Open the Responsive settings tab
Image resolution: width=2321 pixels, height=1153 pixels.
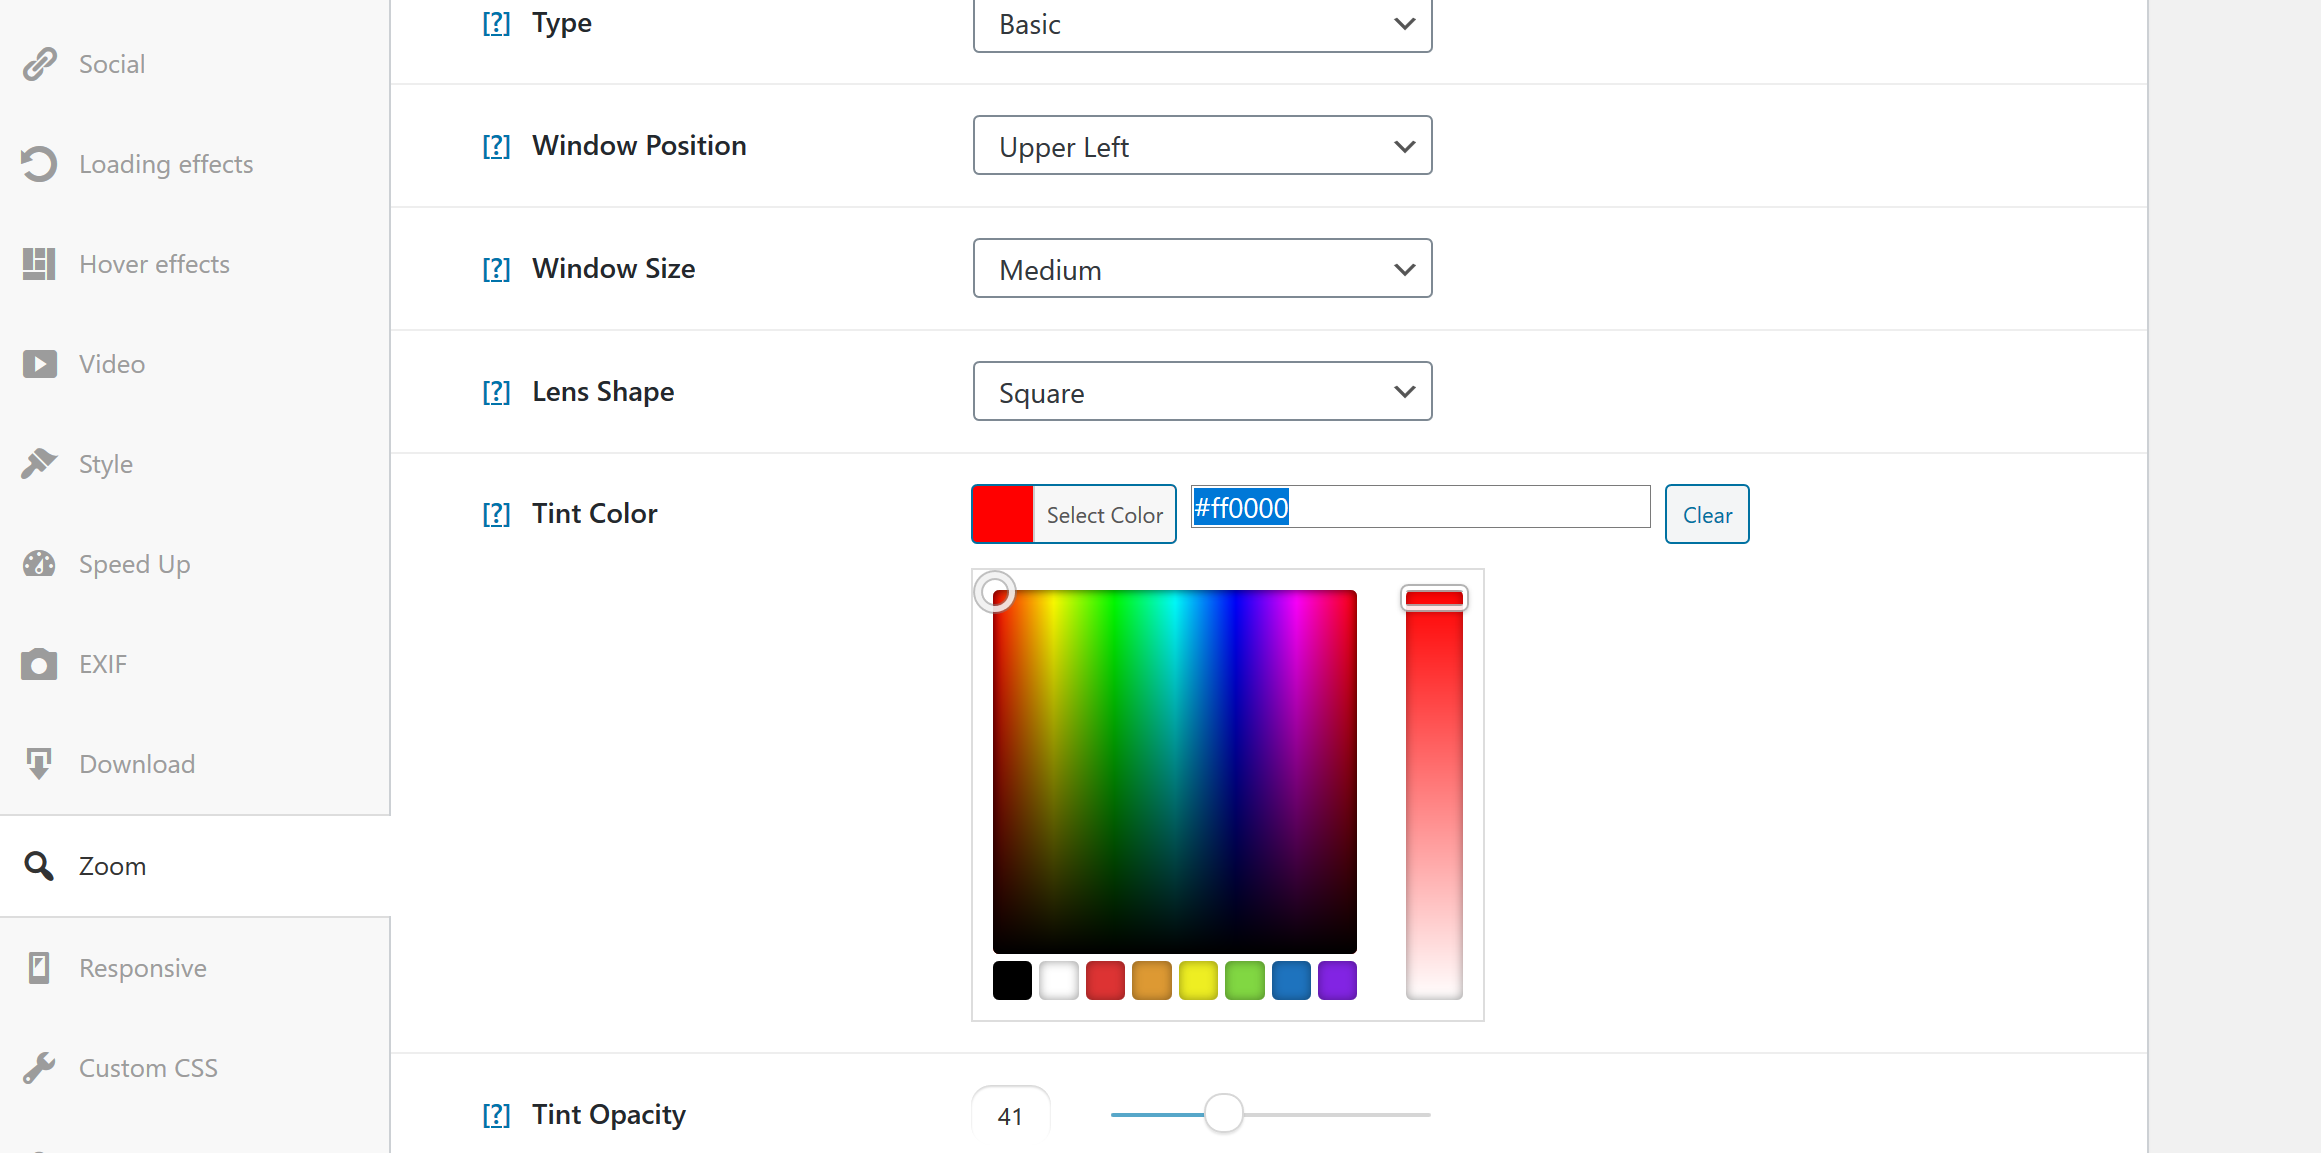(195, 968)
